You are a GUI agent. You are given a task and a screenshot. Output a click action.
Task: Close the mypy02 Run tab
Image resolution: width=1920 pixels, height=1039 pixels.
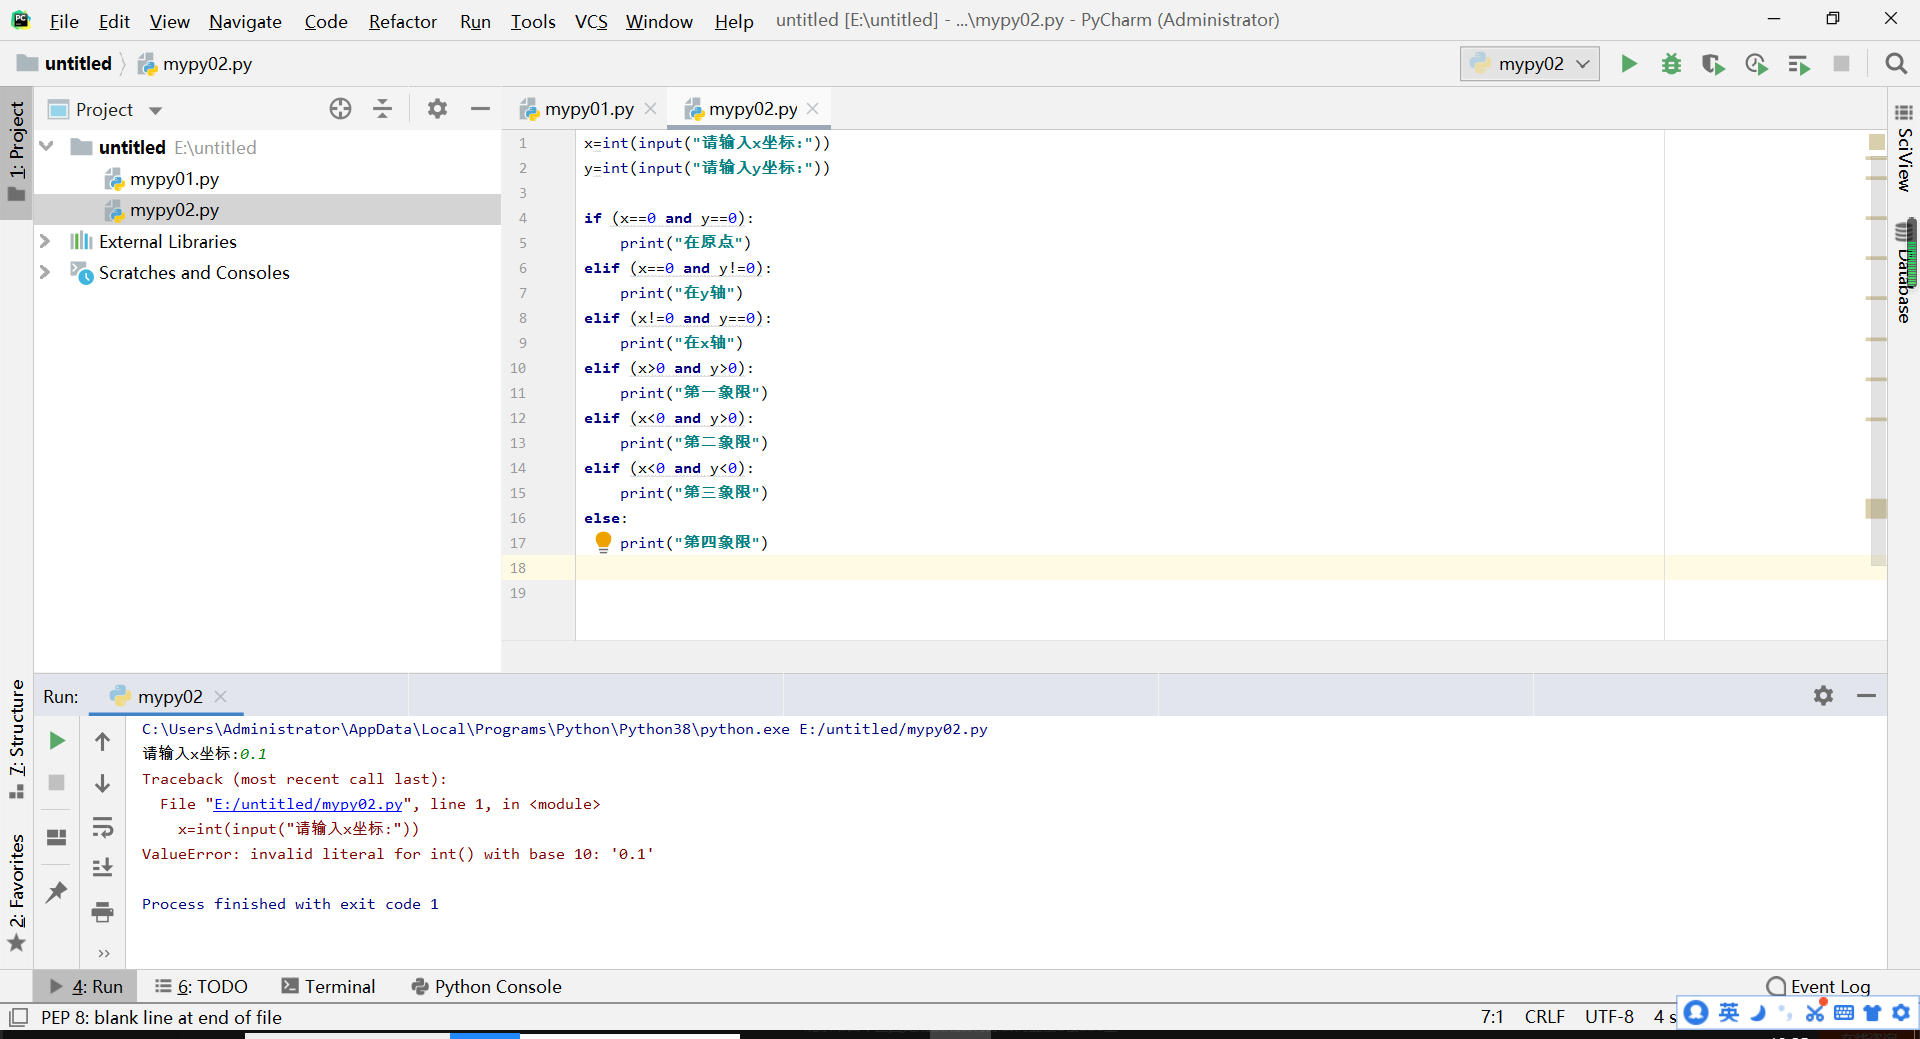pyautogui.click(x=221, y=696)
